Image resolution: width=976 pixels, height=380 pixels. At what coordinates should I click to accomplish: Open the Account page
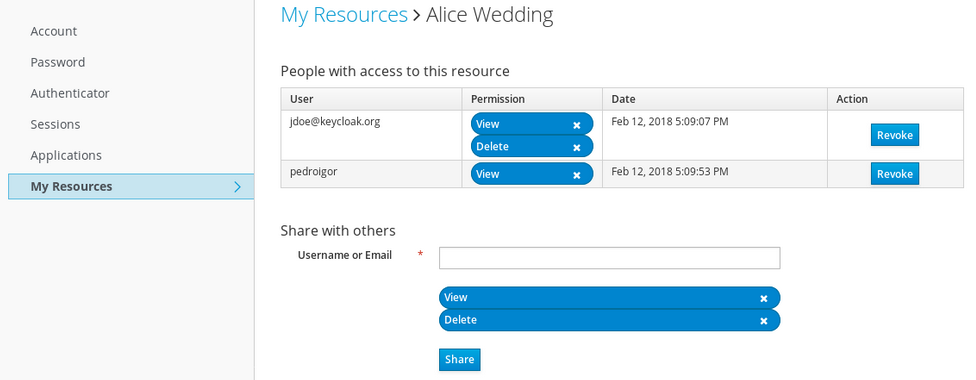tap(54, 31)
